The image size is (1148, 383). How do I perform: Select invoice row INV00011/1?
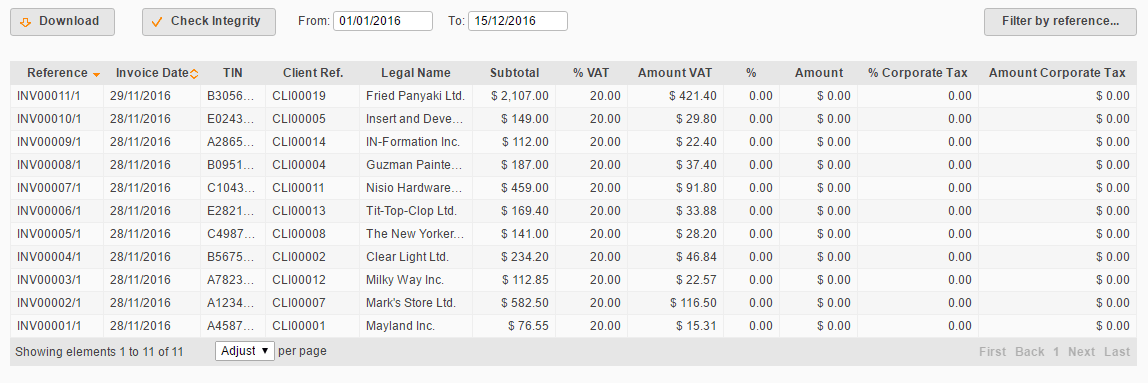[573, 96]
